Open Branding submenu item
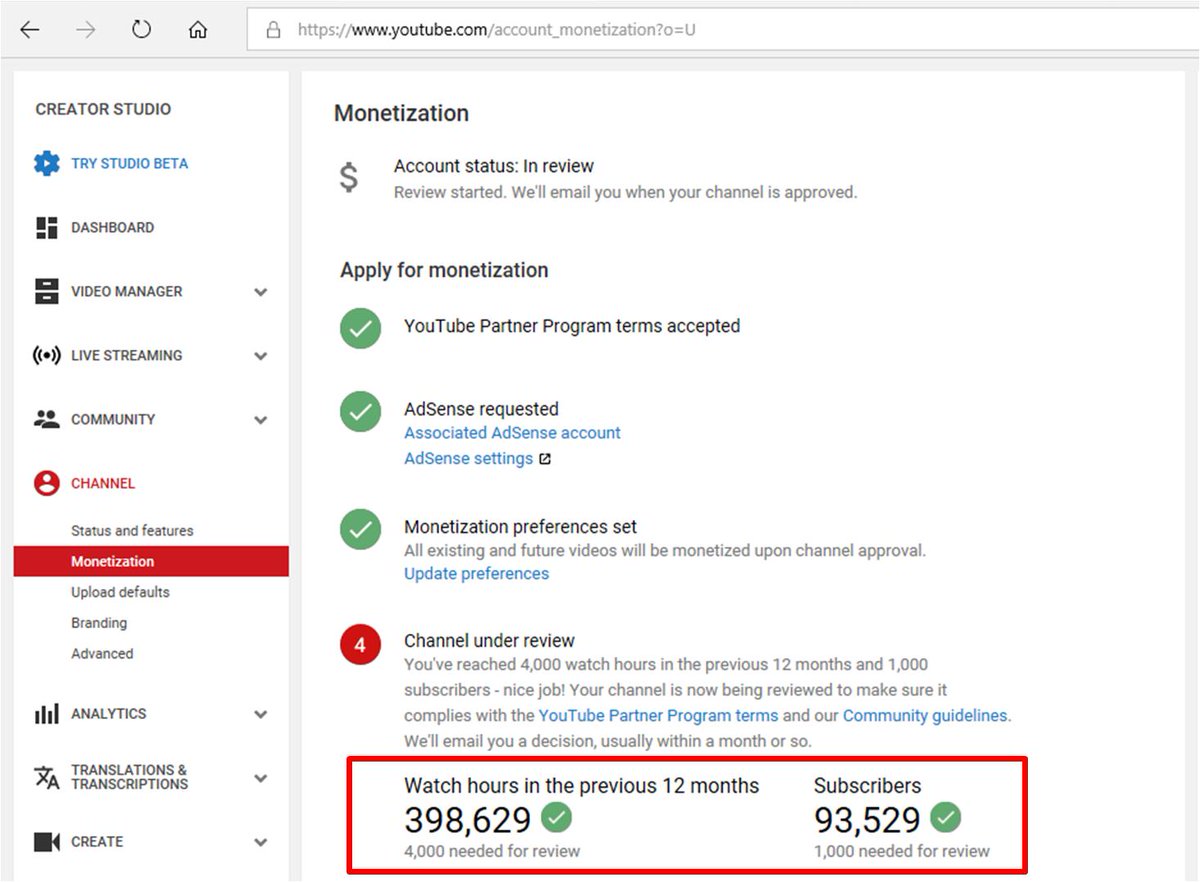Viewport: 1200px width, 882px height. point(99,622)
